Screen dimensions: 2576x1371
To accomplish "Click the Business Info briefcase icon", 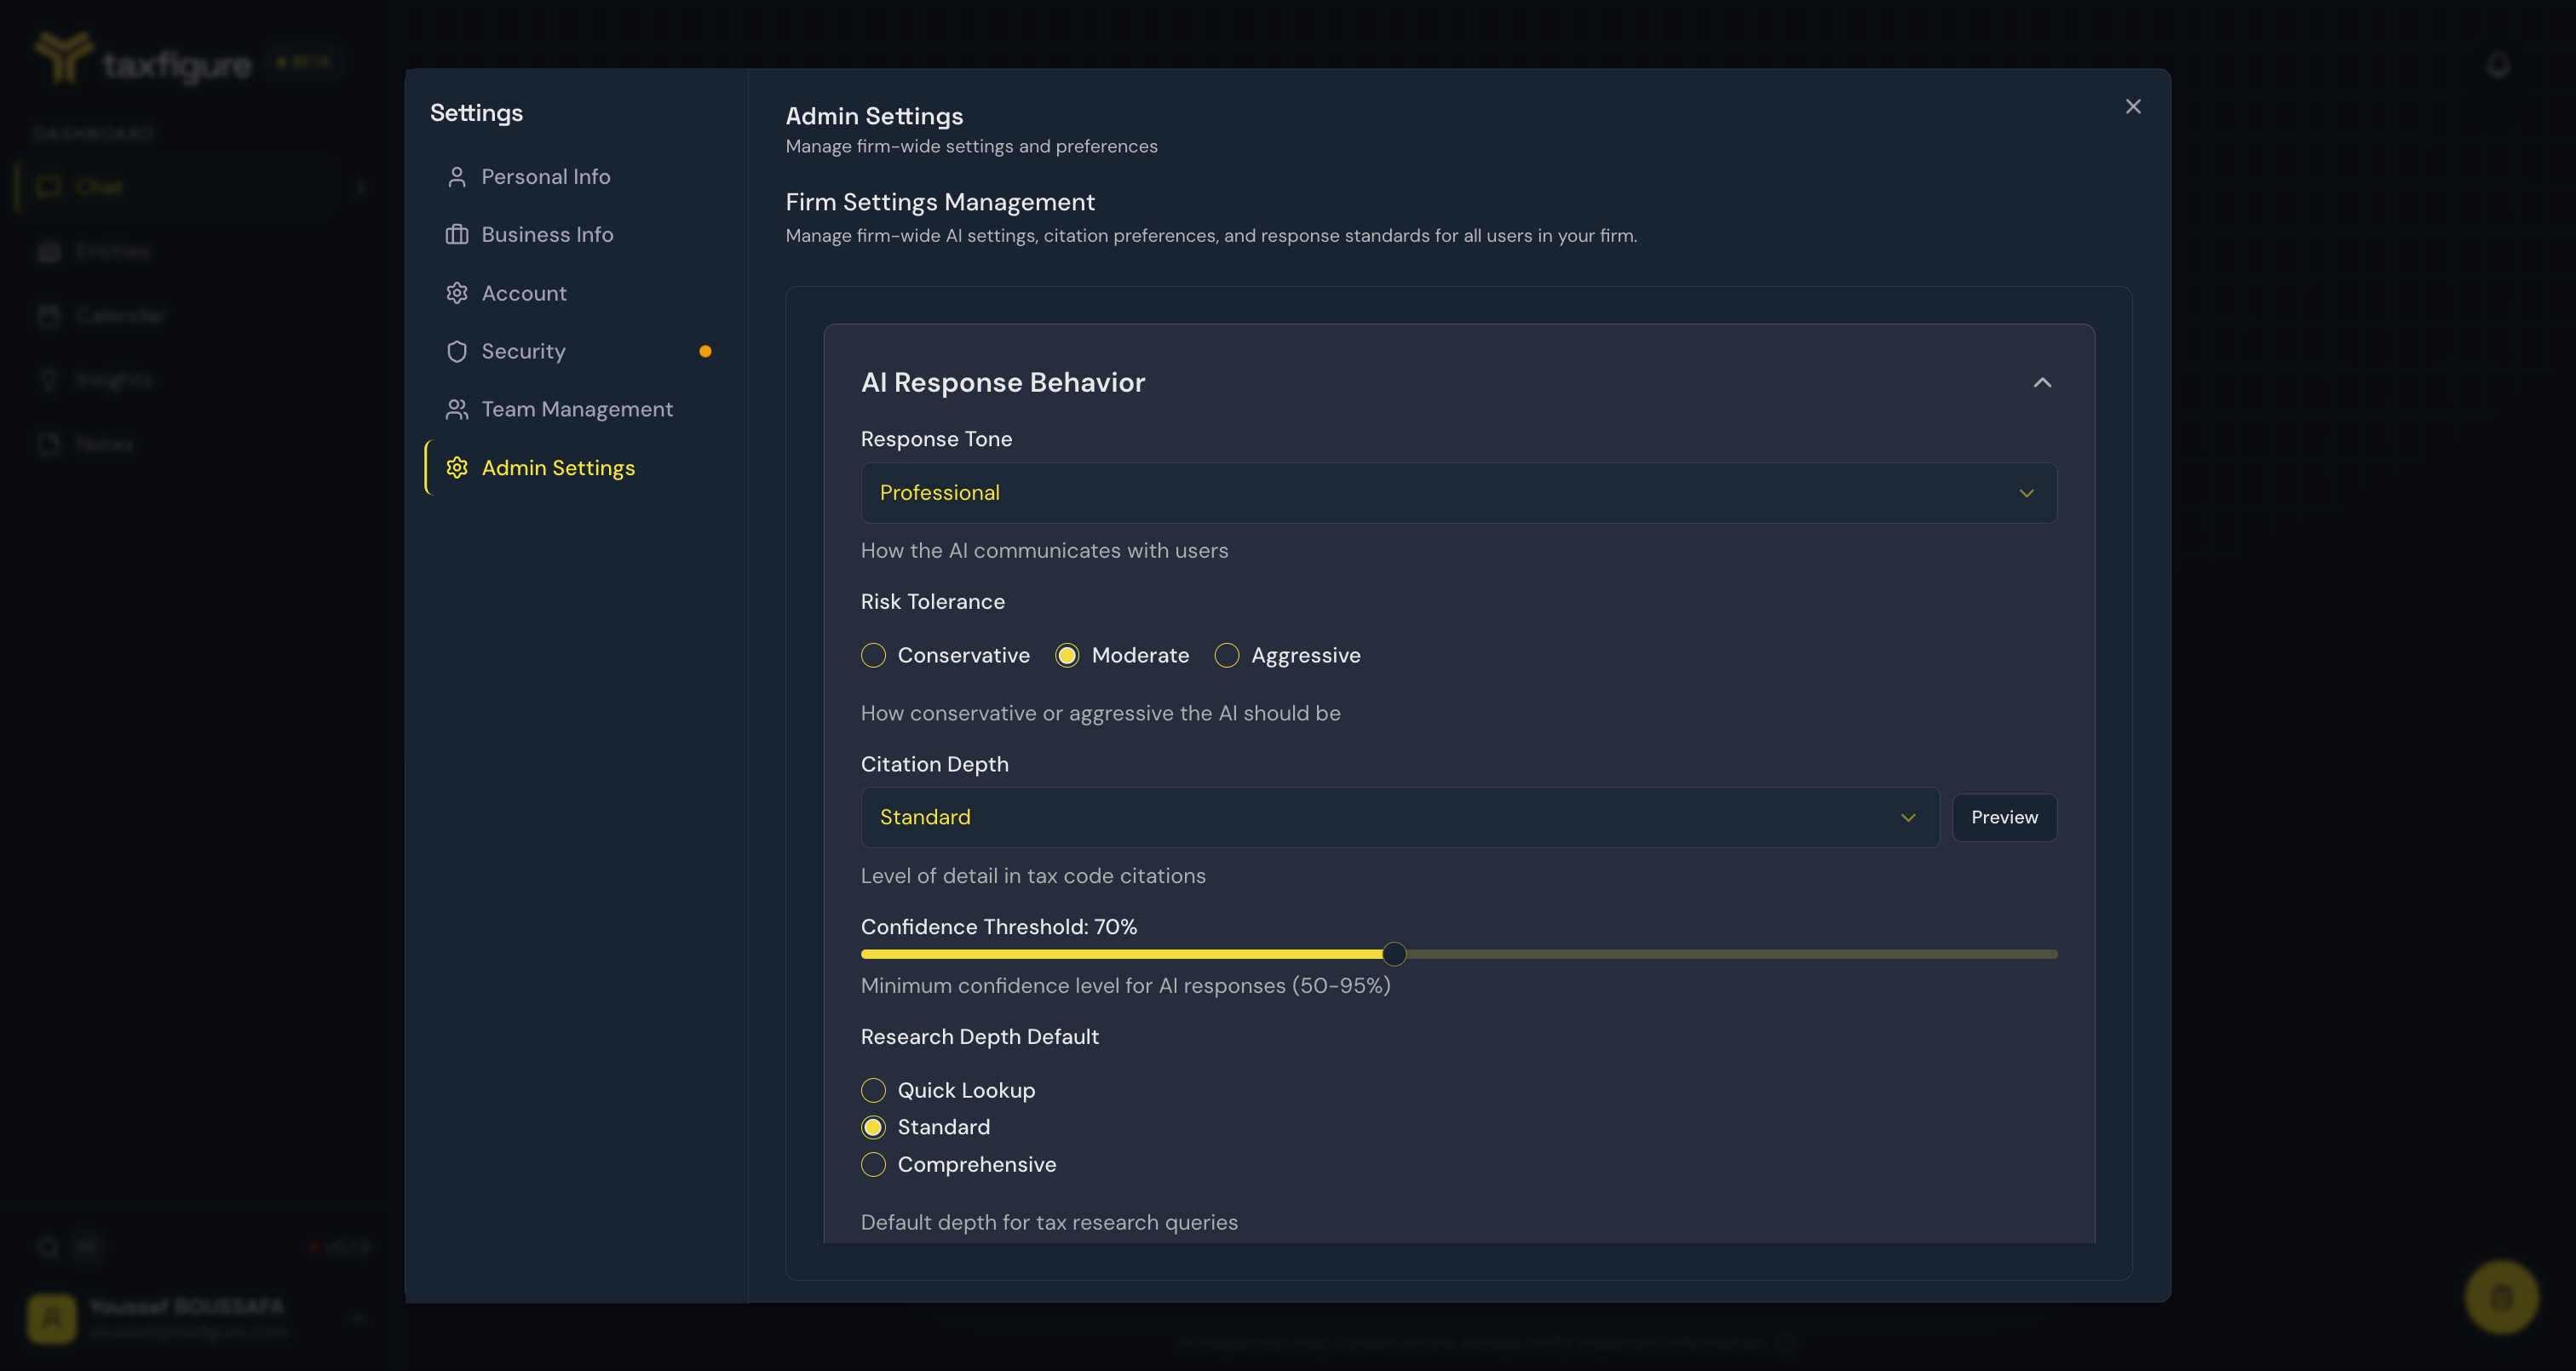I will click(x=457, y=235).
